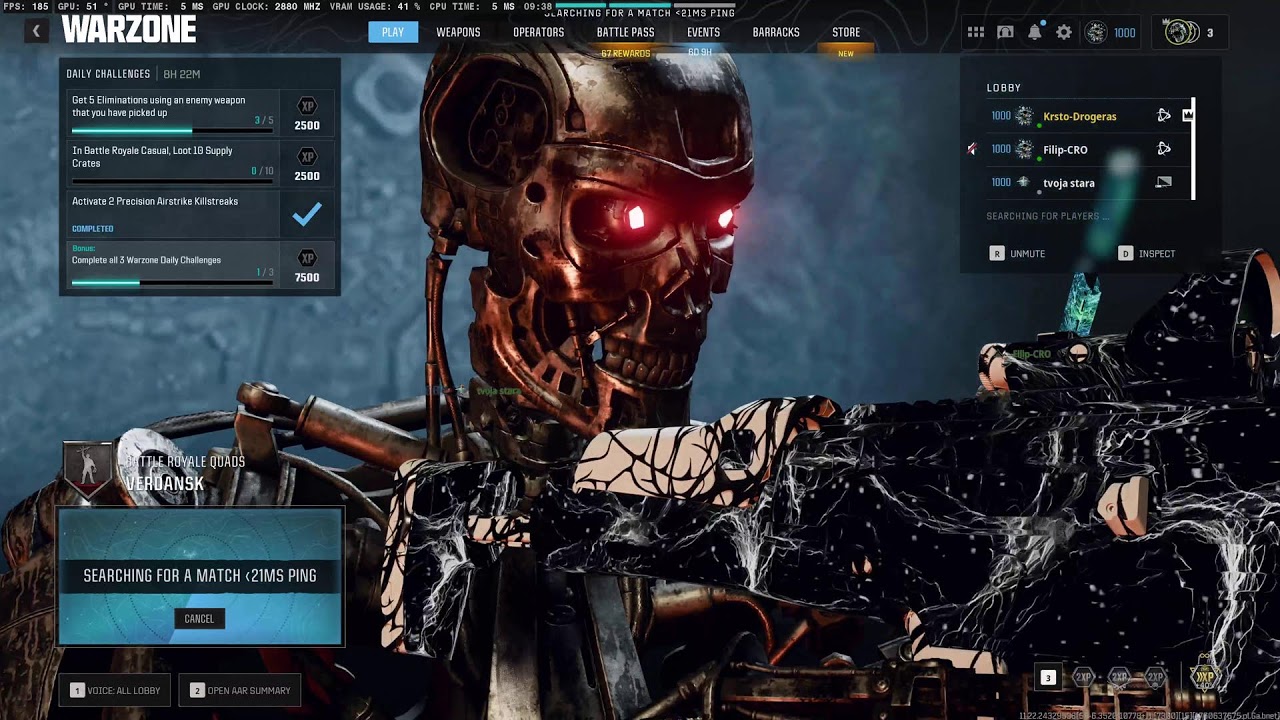Switch to the Weapons tab
This screenshot has width=1280, height=720.
click(458, 32)
